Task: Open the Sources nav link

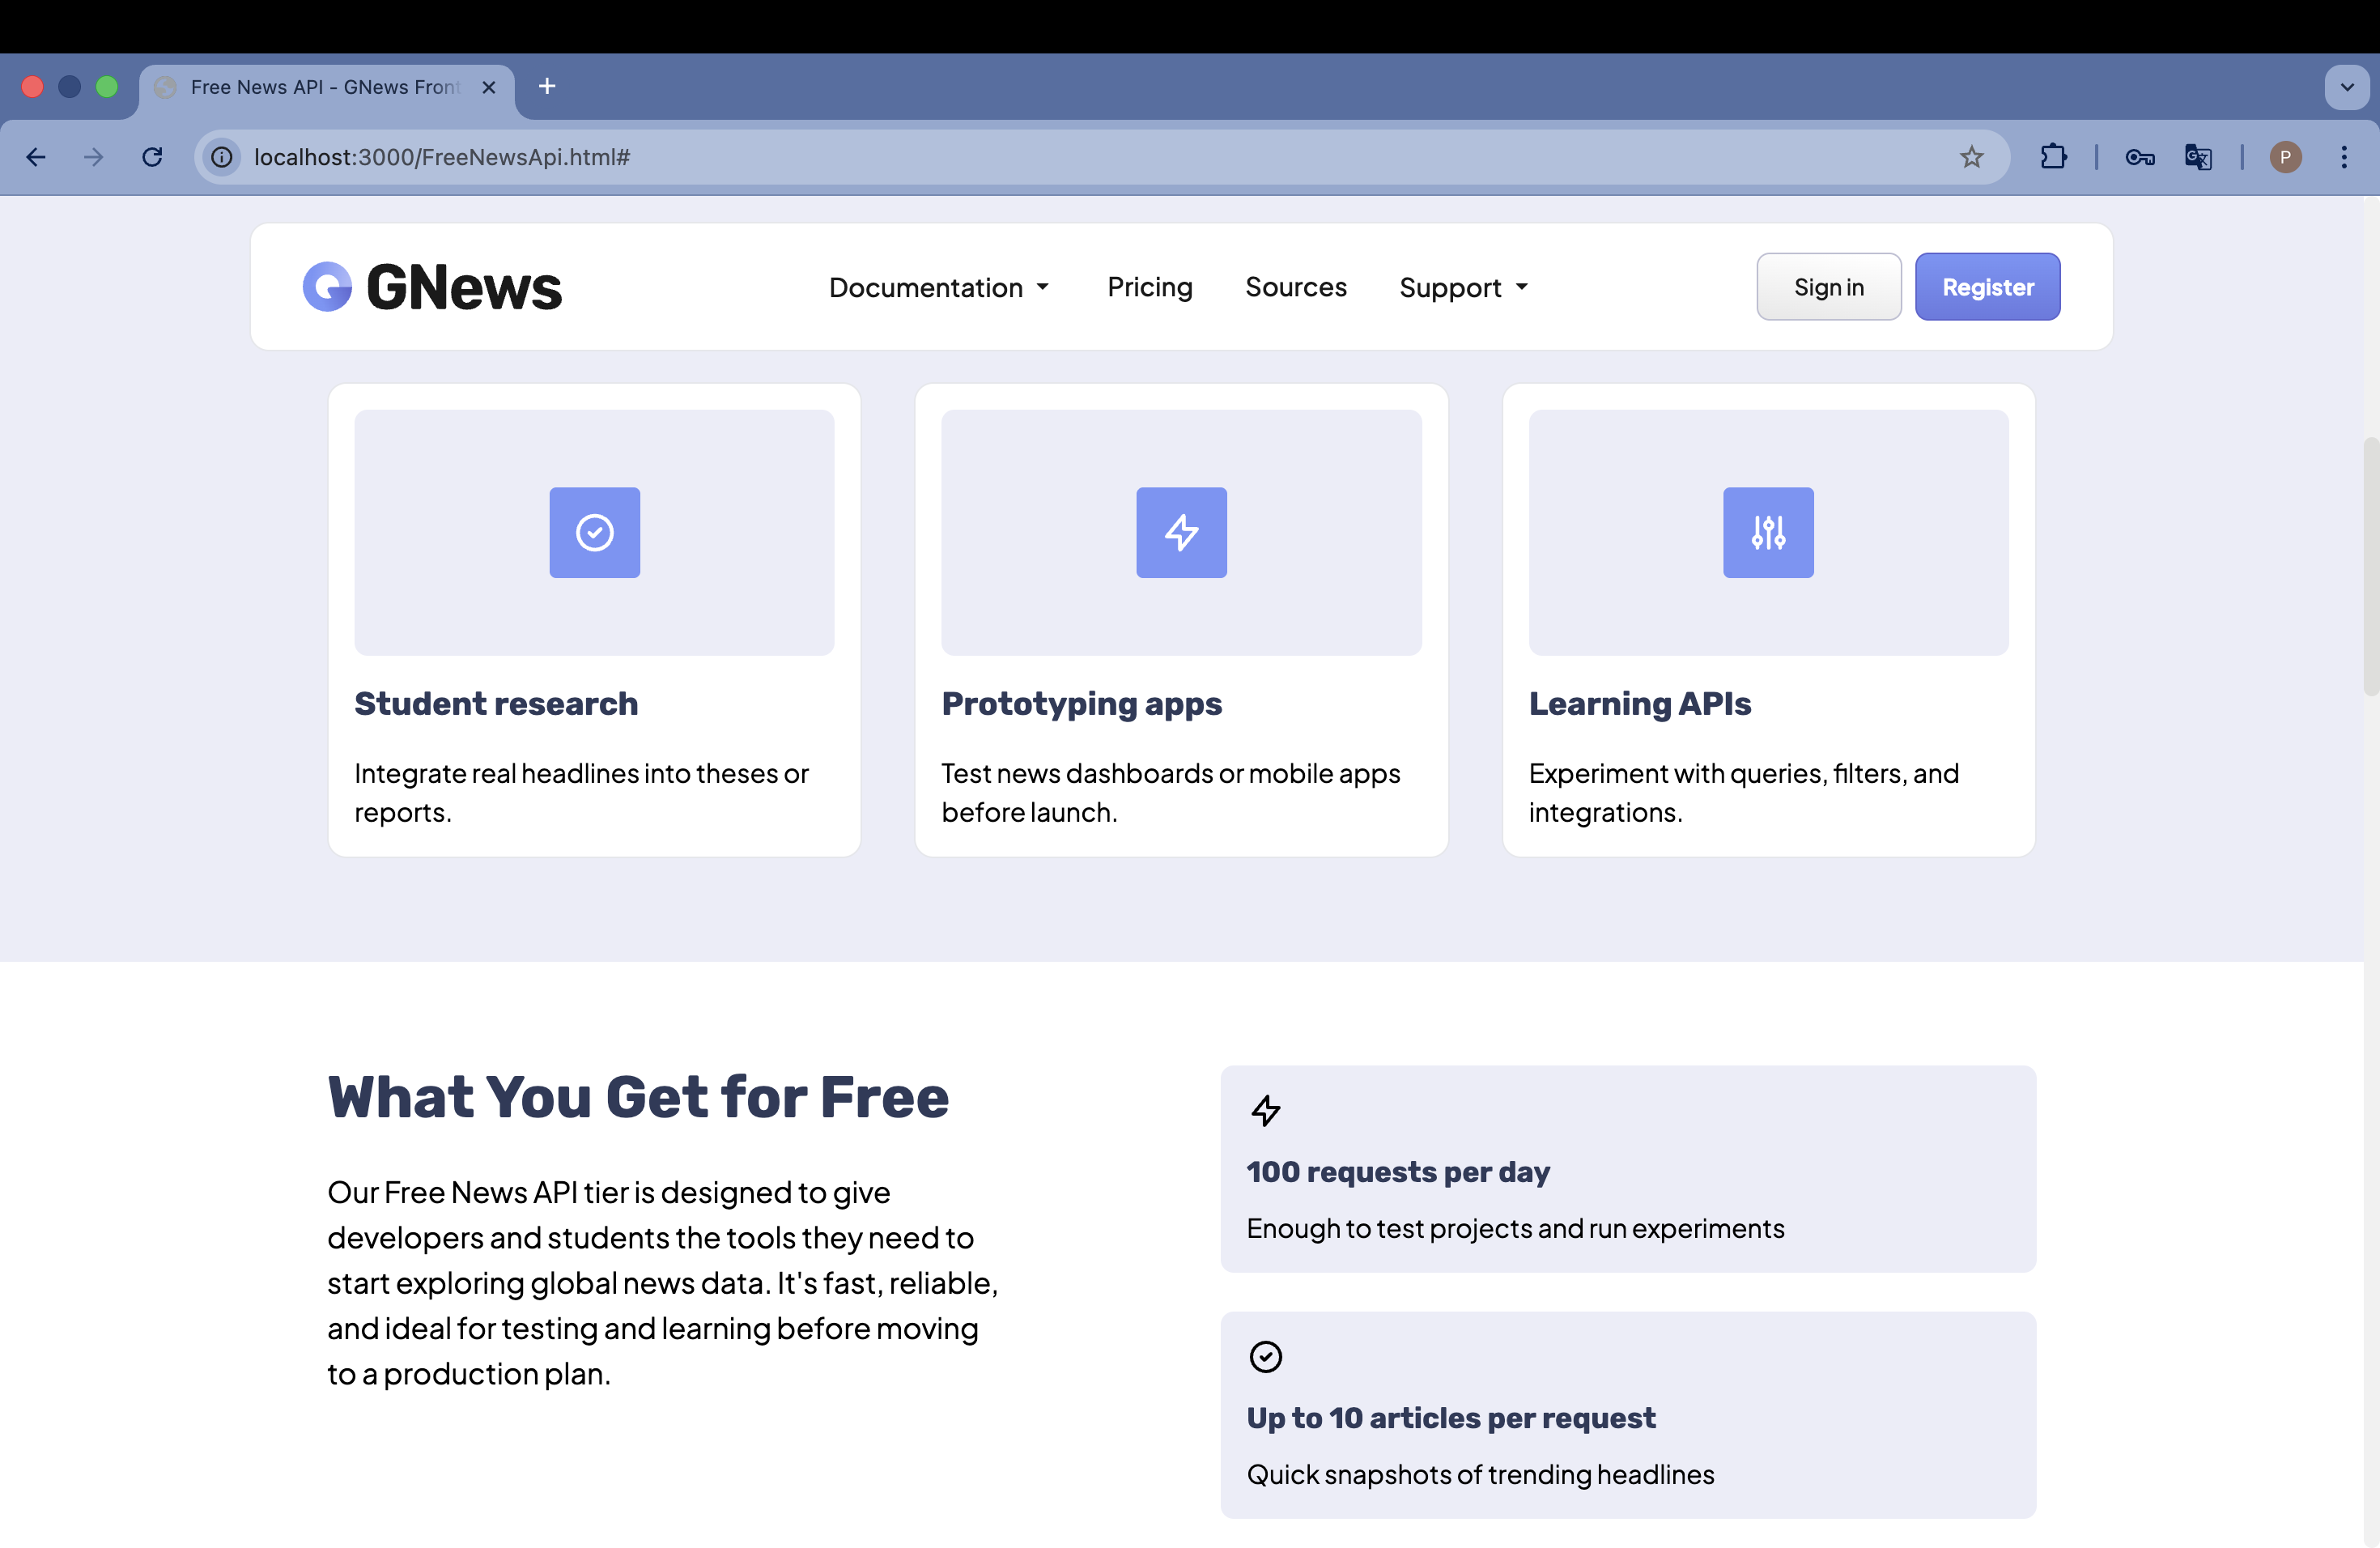Action: (x=1295, y=287)
